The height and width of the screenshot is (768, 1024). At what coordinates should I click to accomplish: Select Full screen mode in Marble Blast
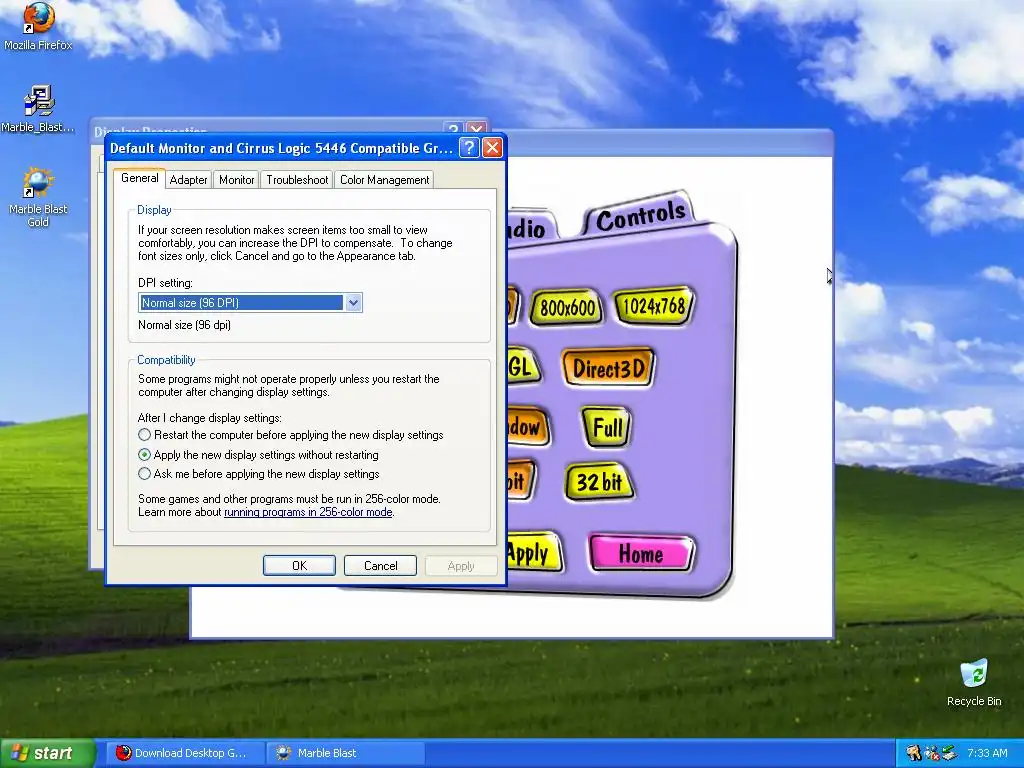[x=607, y=428]
